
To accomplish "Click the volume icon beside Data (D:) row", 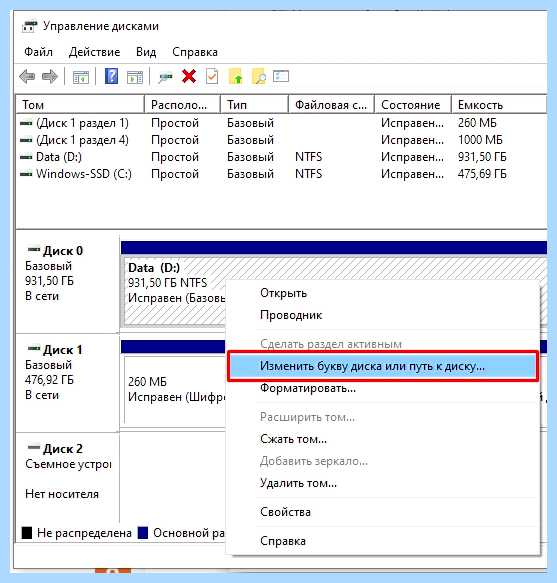I will [x=26, y=157].
